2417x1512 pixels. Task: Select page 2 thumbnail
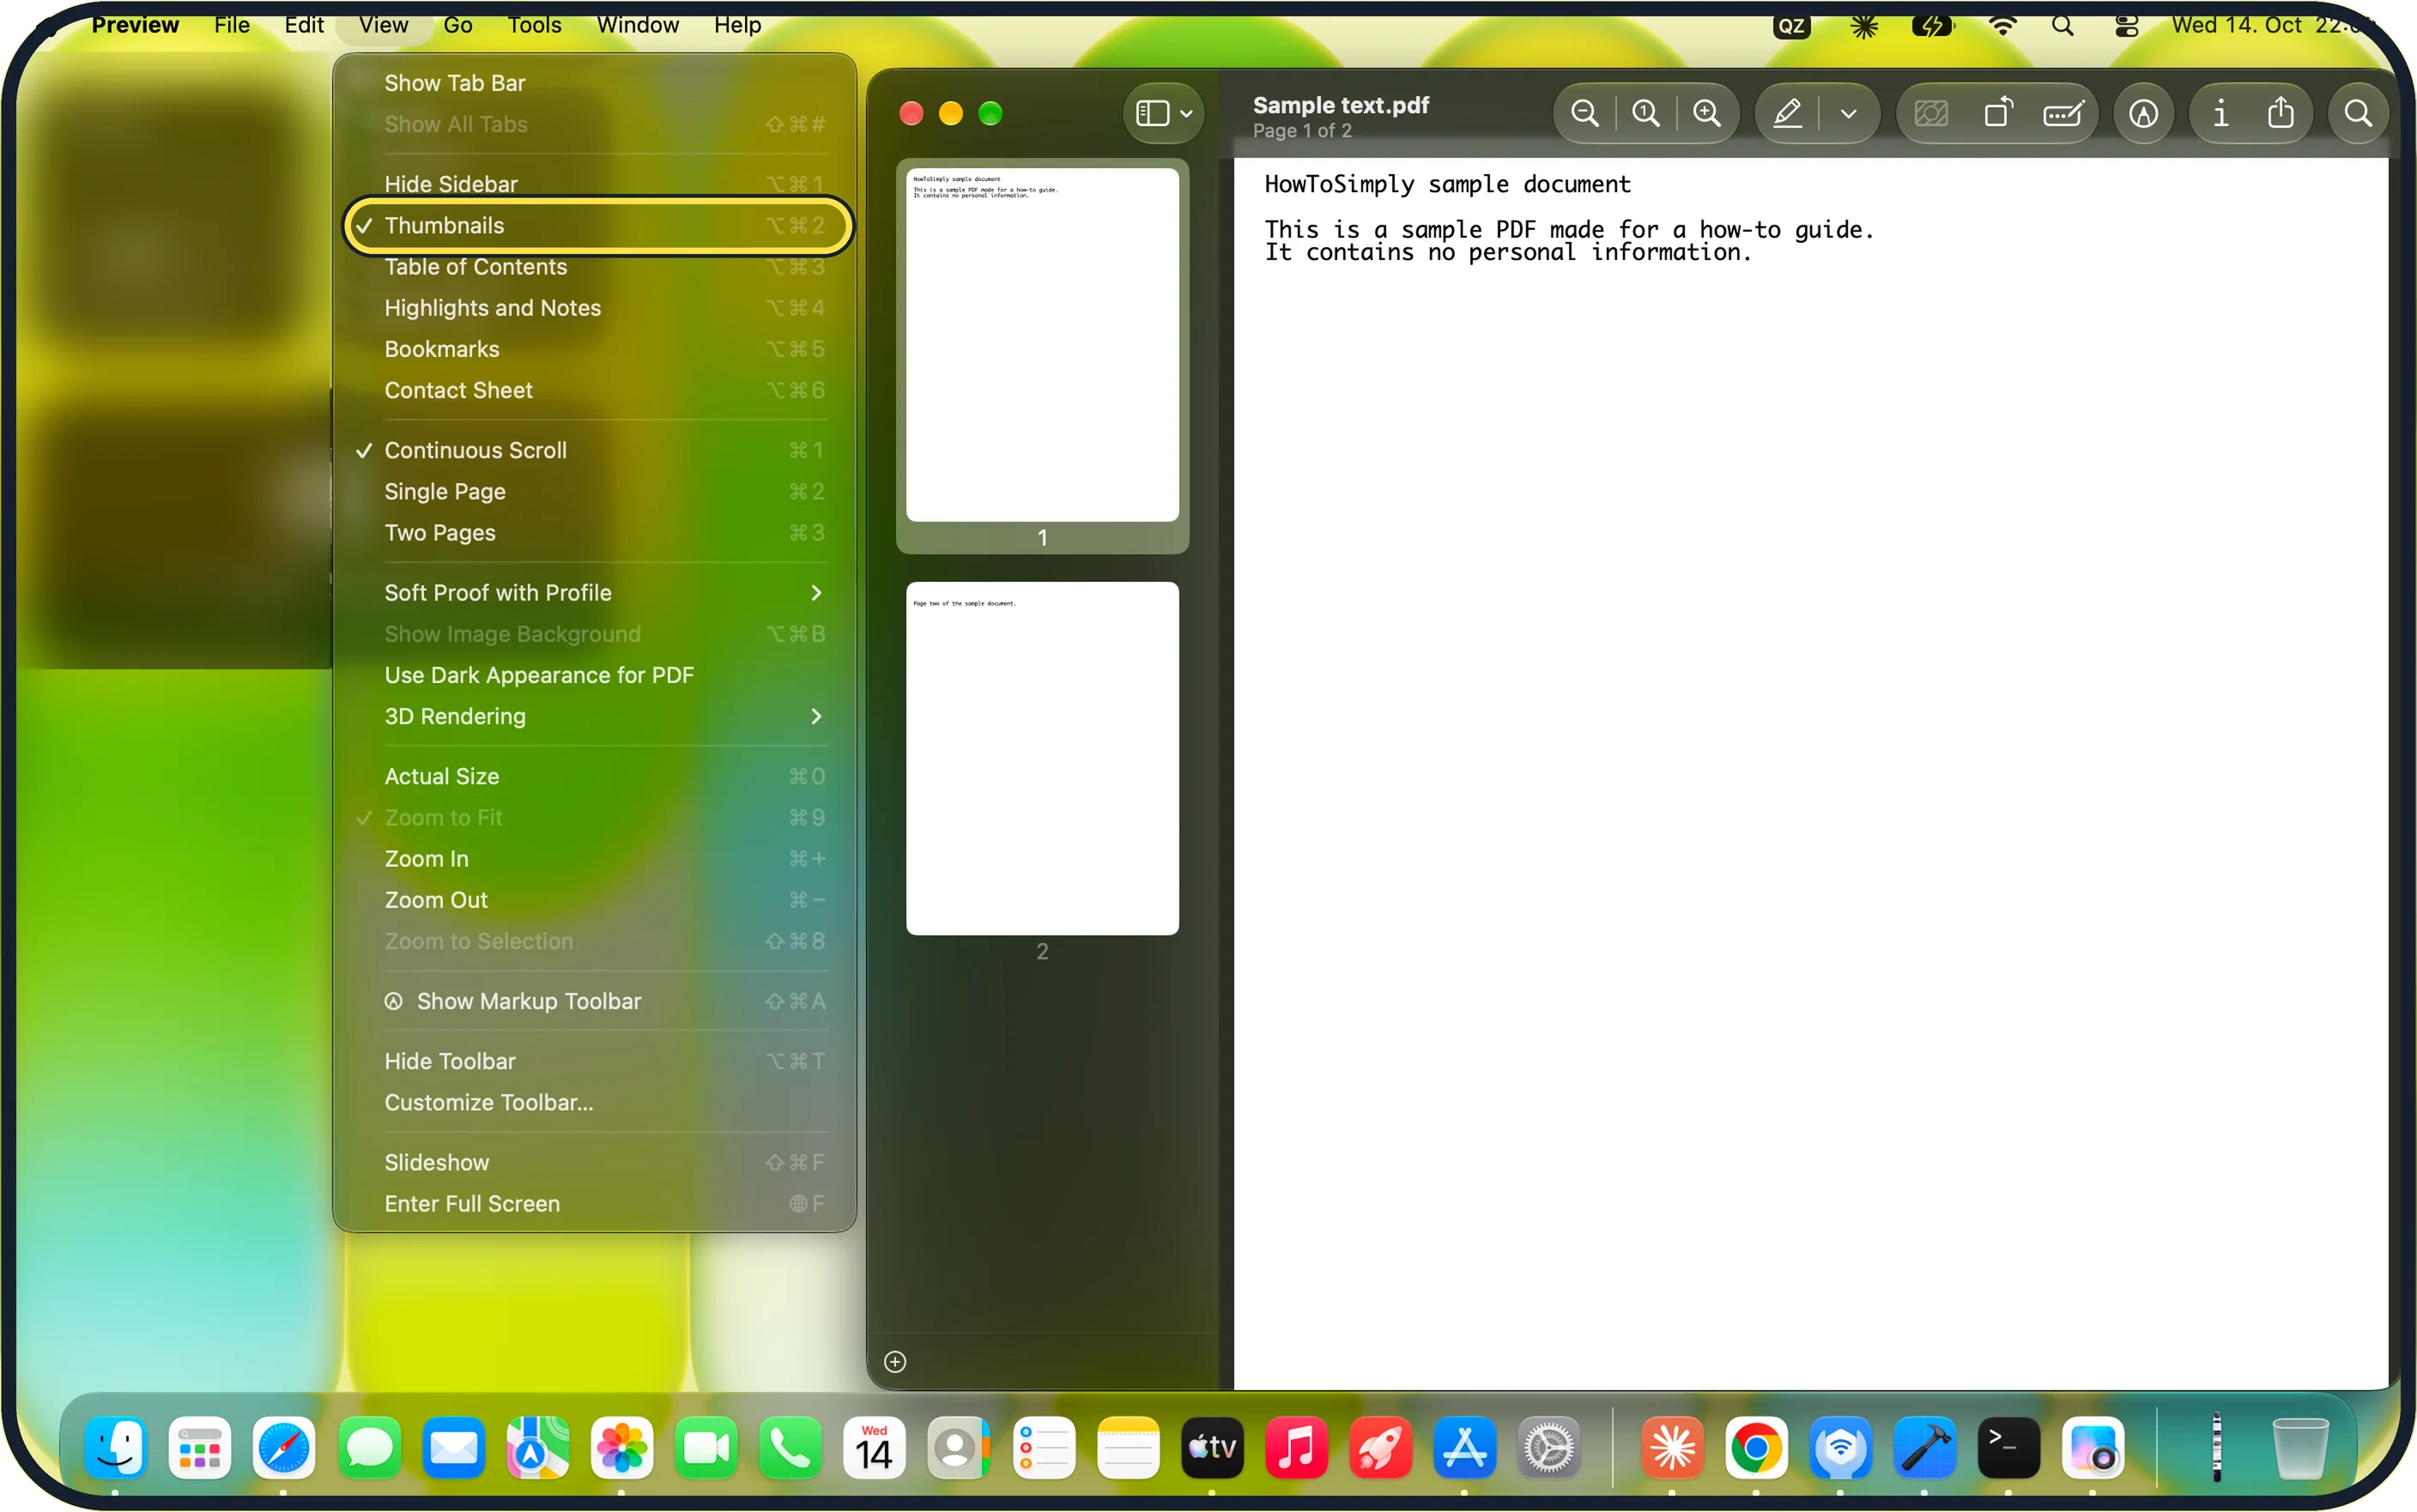pyautogui.click(x=1042, y=758)
